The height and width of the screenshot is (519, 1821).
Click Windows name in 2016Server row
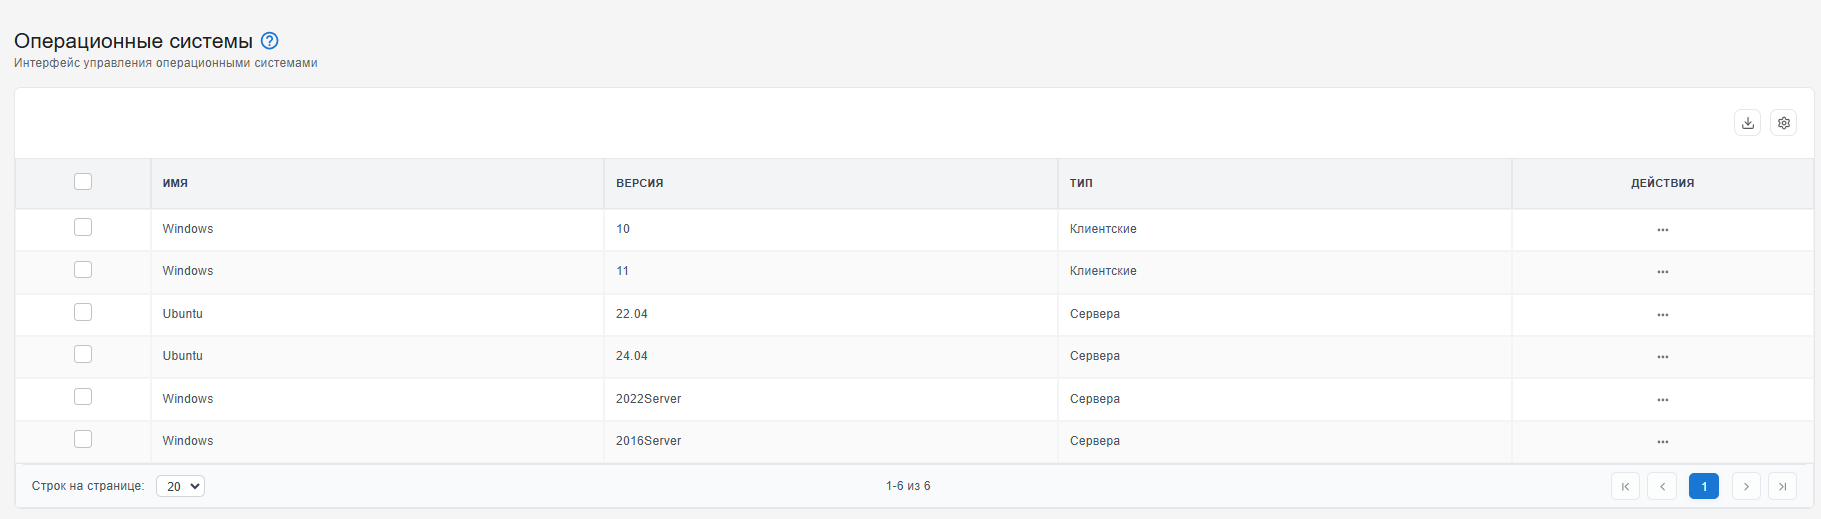click(x=188, y=441)
